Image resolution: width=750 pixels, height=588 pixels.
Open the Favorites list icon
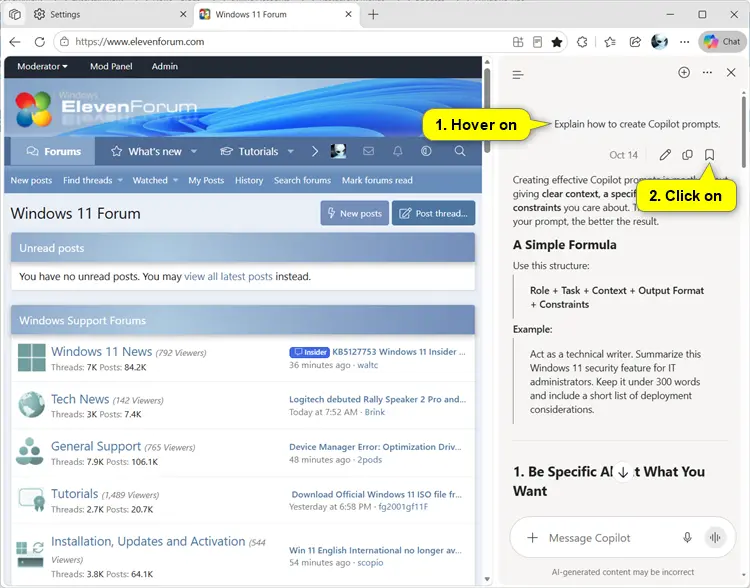point(610,42)
